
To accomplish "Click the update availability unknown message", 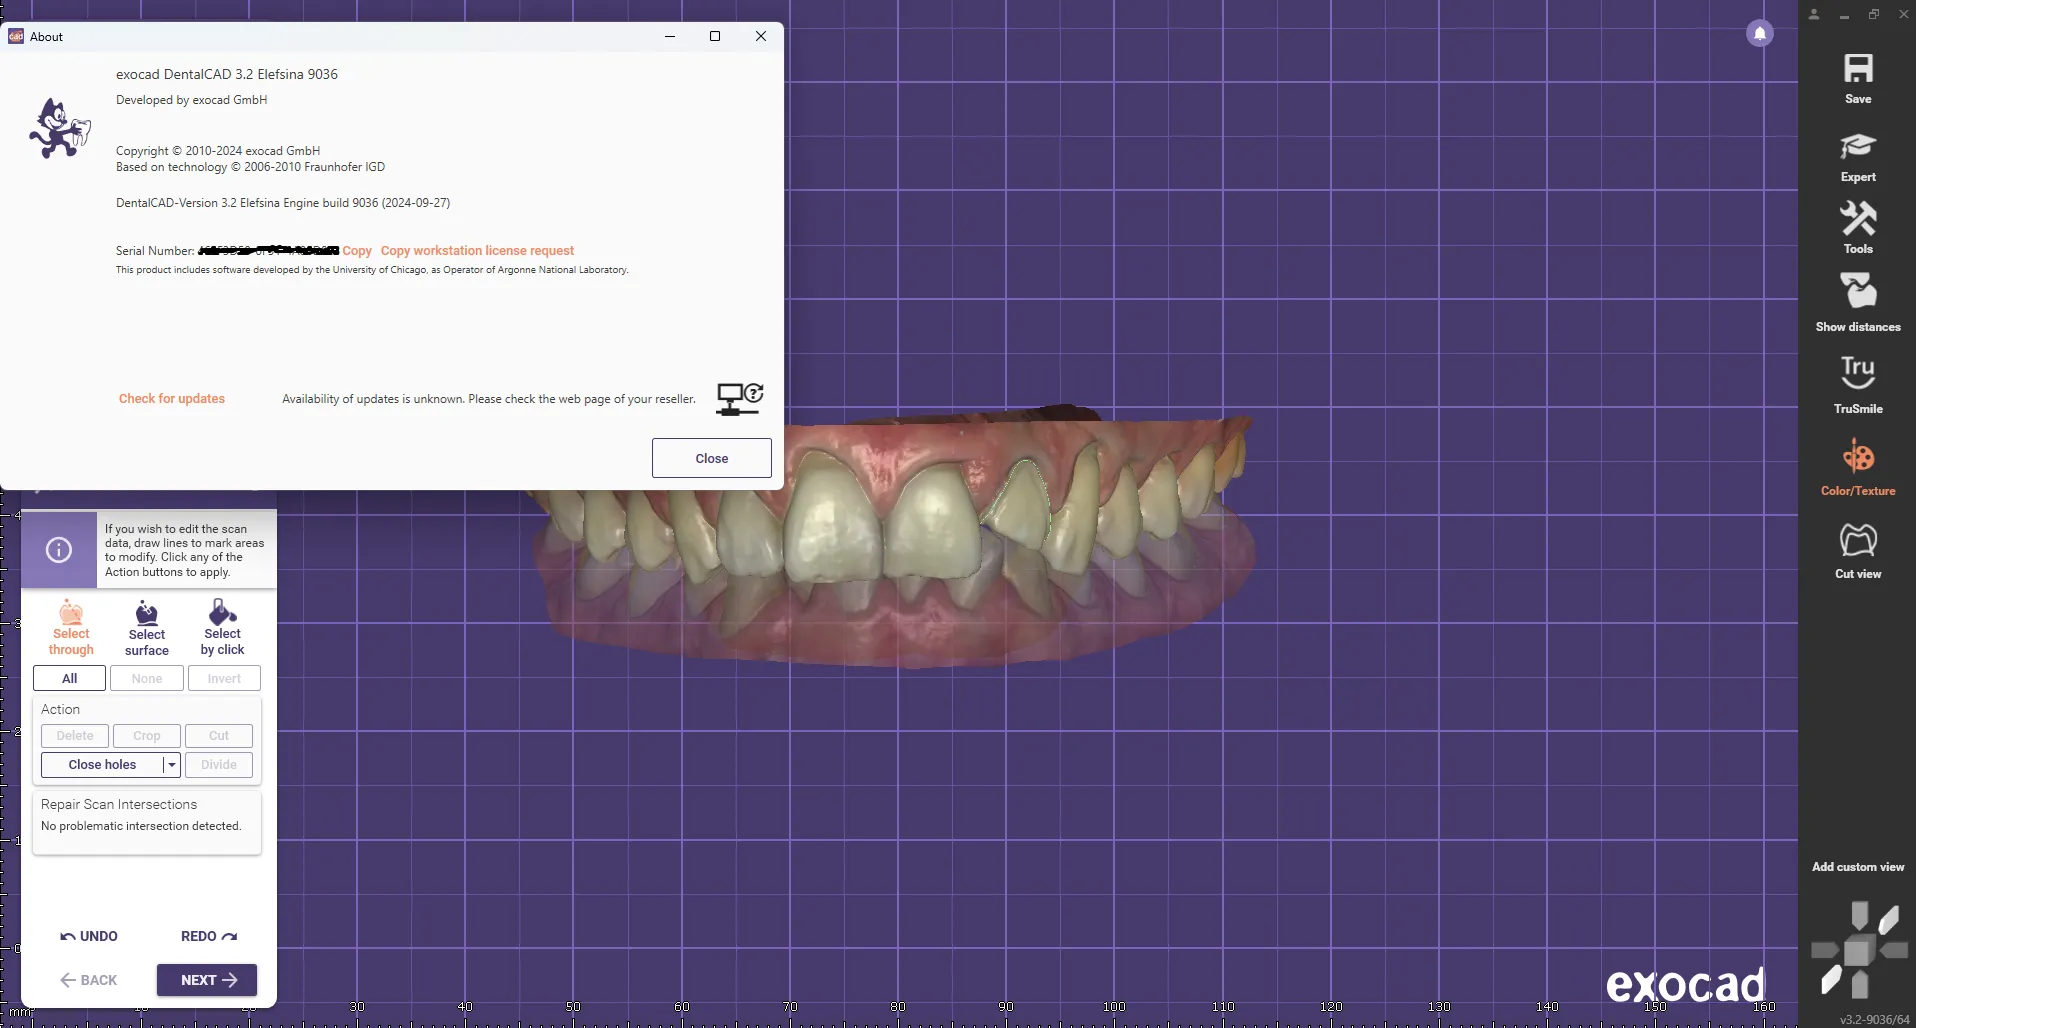I will pyautogui.click(x=489, y=399).
